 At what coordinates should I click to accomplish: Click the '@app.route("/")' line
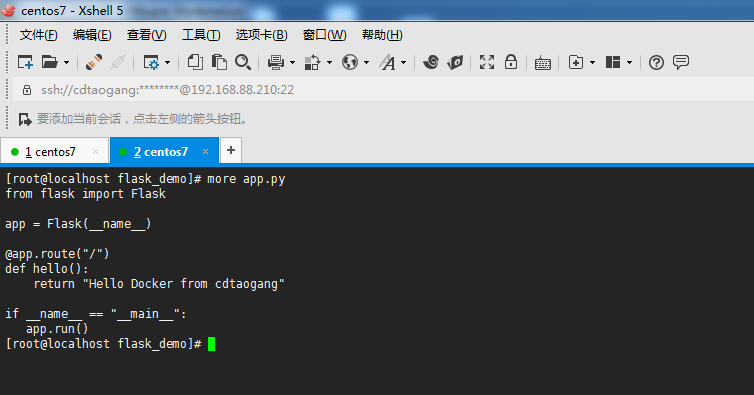[57, 254]
